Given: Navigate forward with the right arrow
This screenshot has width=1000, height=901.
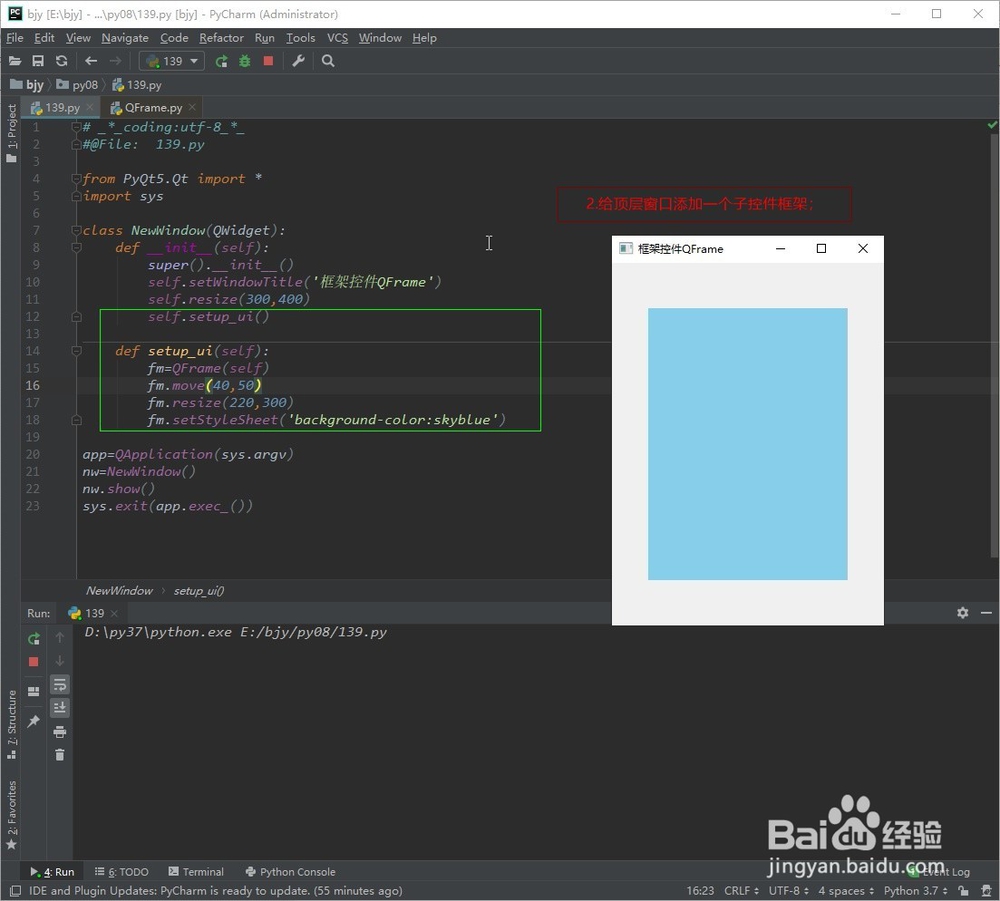Looking at the screenshot, I should click(115, 61).
